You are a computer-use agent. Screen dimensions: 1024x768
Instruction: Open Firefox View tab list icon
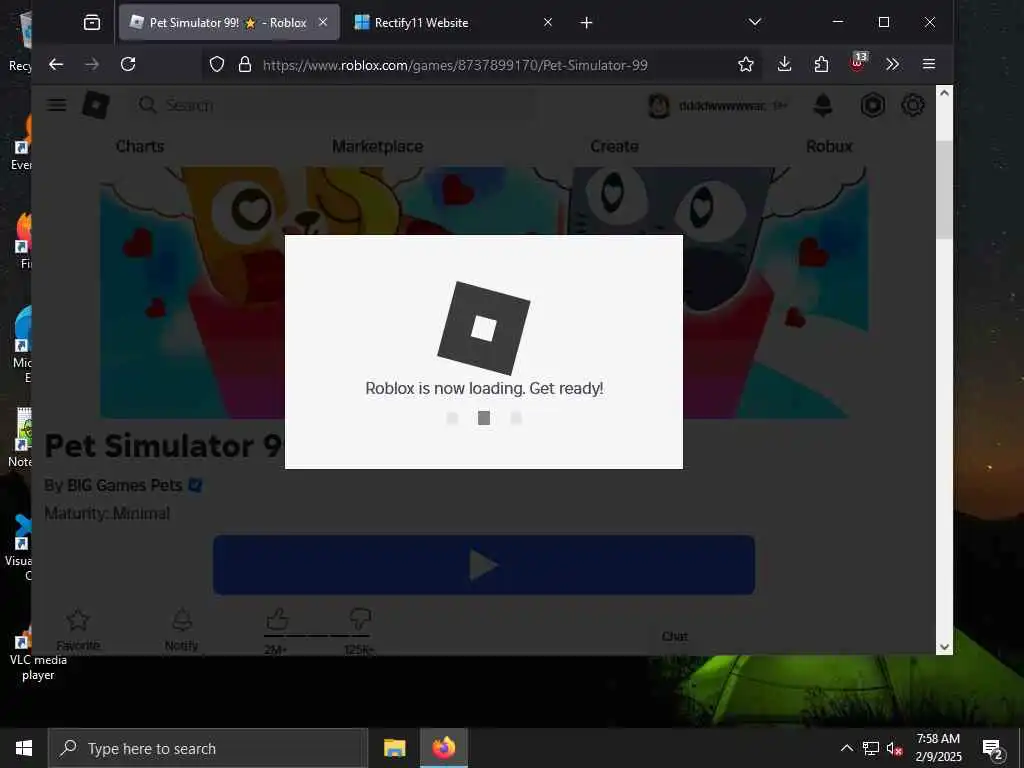pyautogui.click(x=92, y=23)
